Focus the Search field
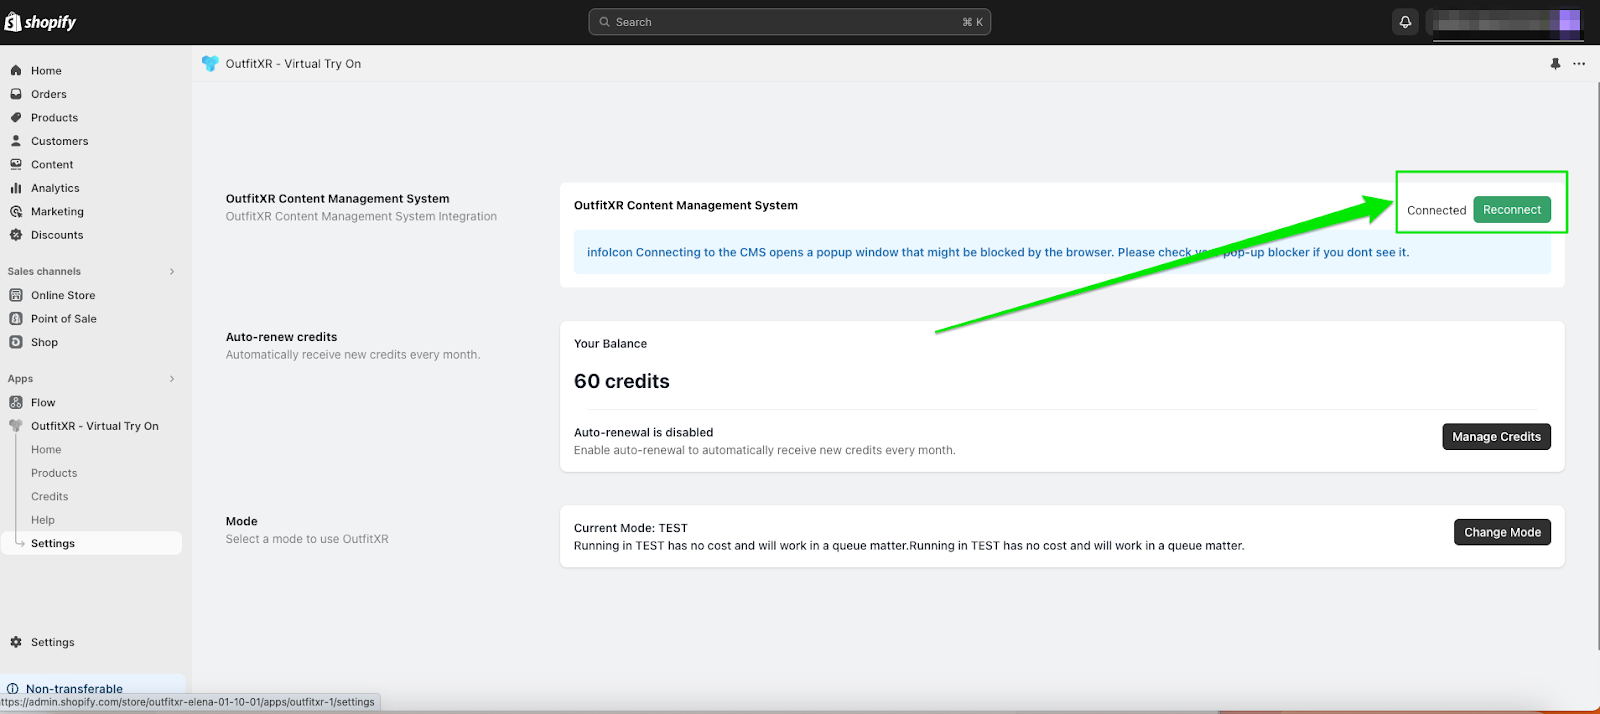Image resolution: width=1600 pixels, height=714 pixels. pos(790,22)
